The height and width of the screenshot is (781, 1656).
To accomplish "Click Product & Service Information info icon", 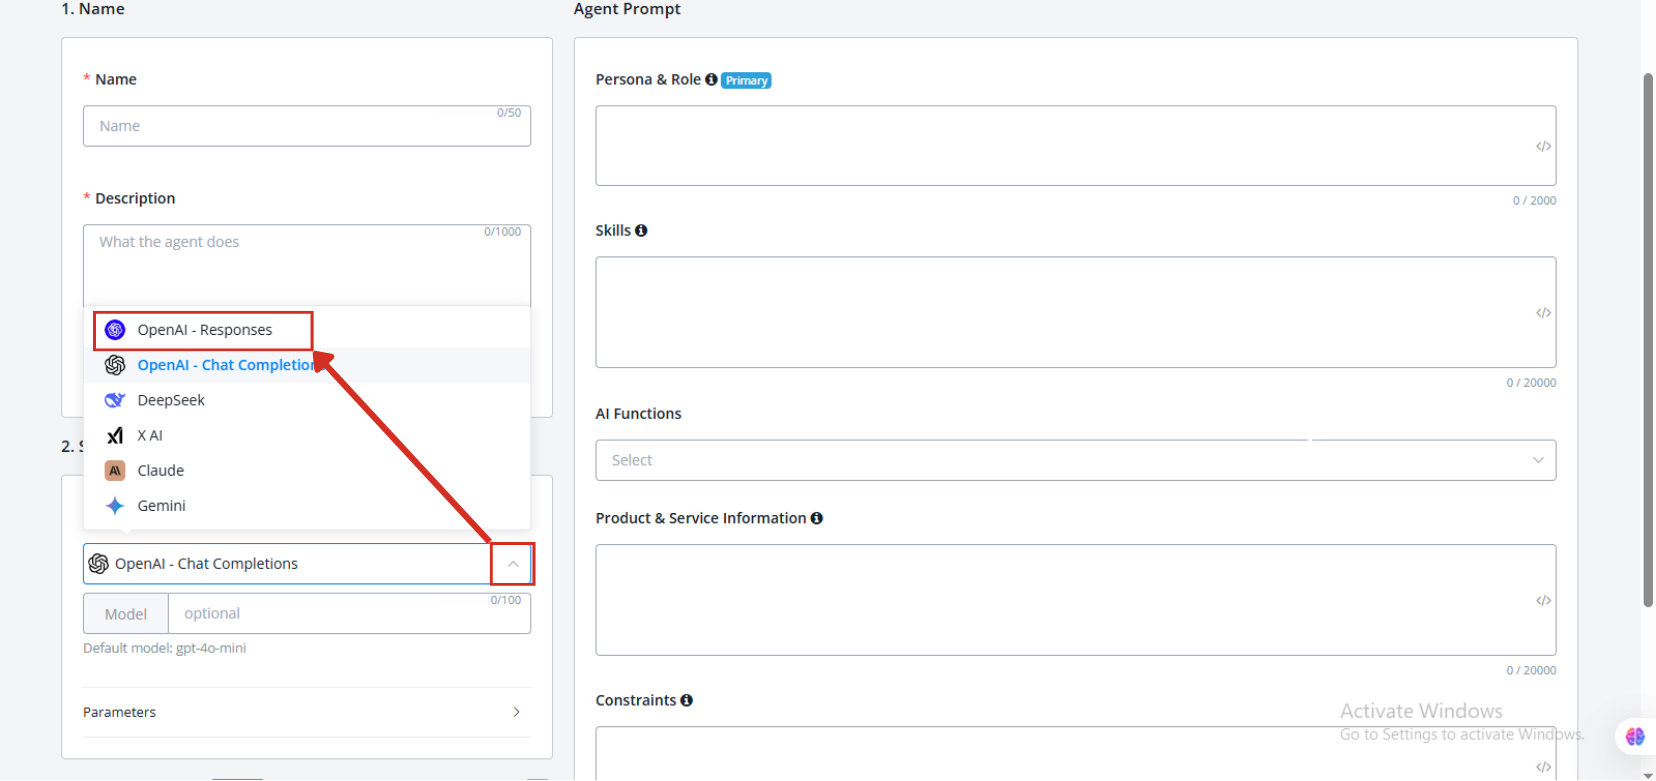I will [817, 519].
